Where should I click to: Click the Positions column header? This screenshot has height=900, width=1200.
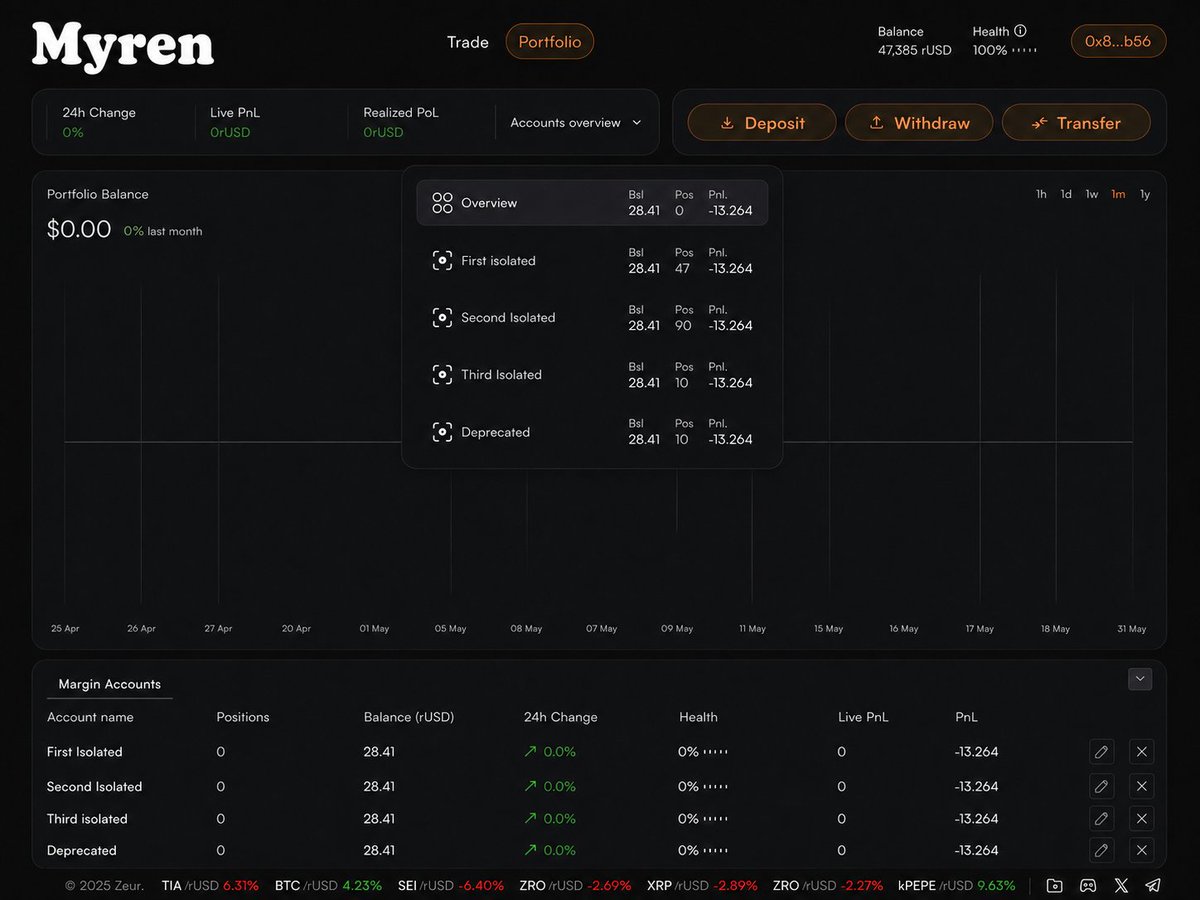(243, 717)
